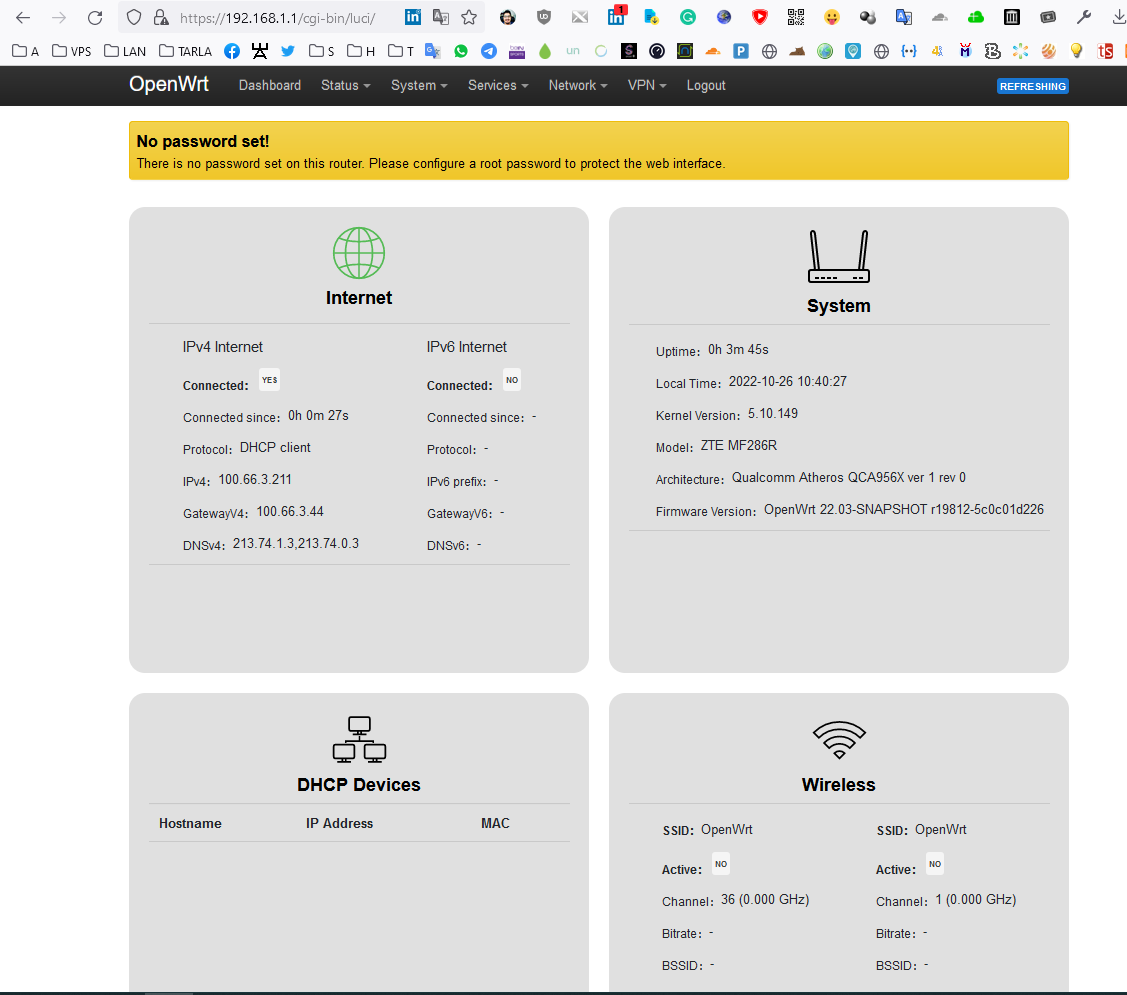Open the speedometer bookmark icon

pyautogui.click(x=657, y=51)
